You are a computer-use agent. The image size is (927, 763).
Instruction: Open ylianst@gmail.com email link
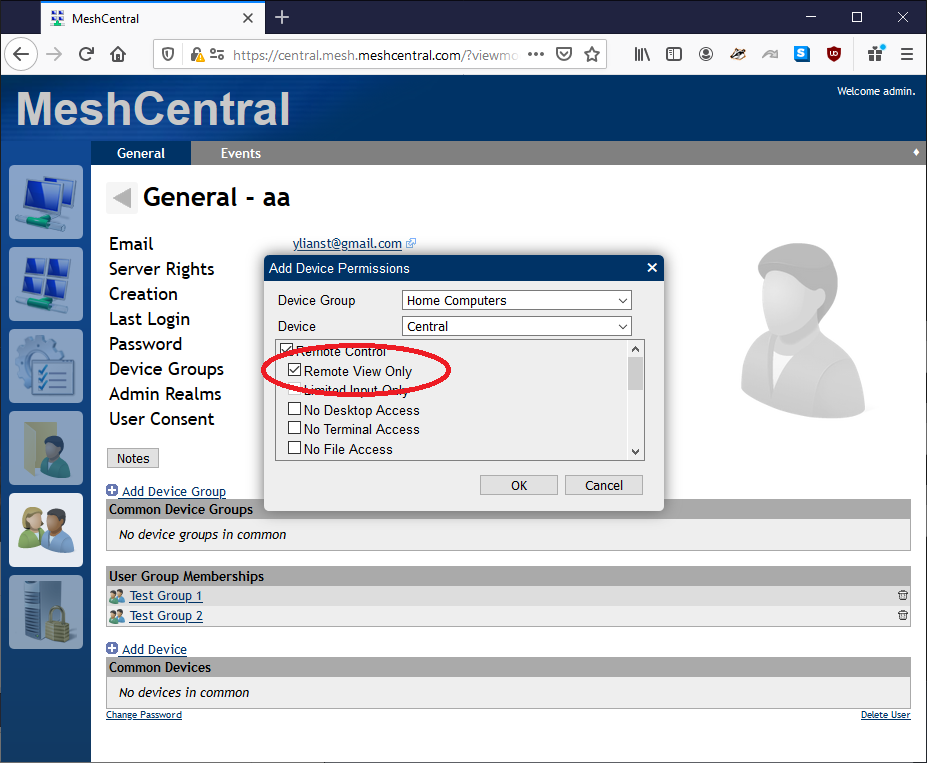point(347,243)
